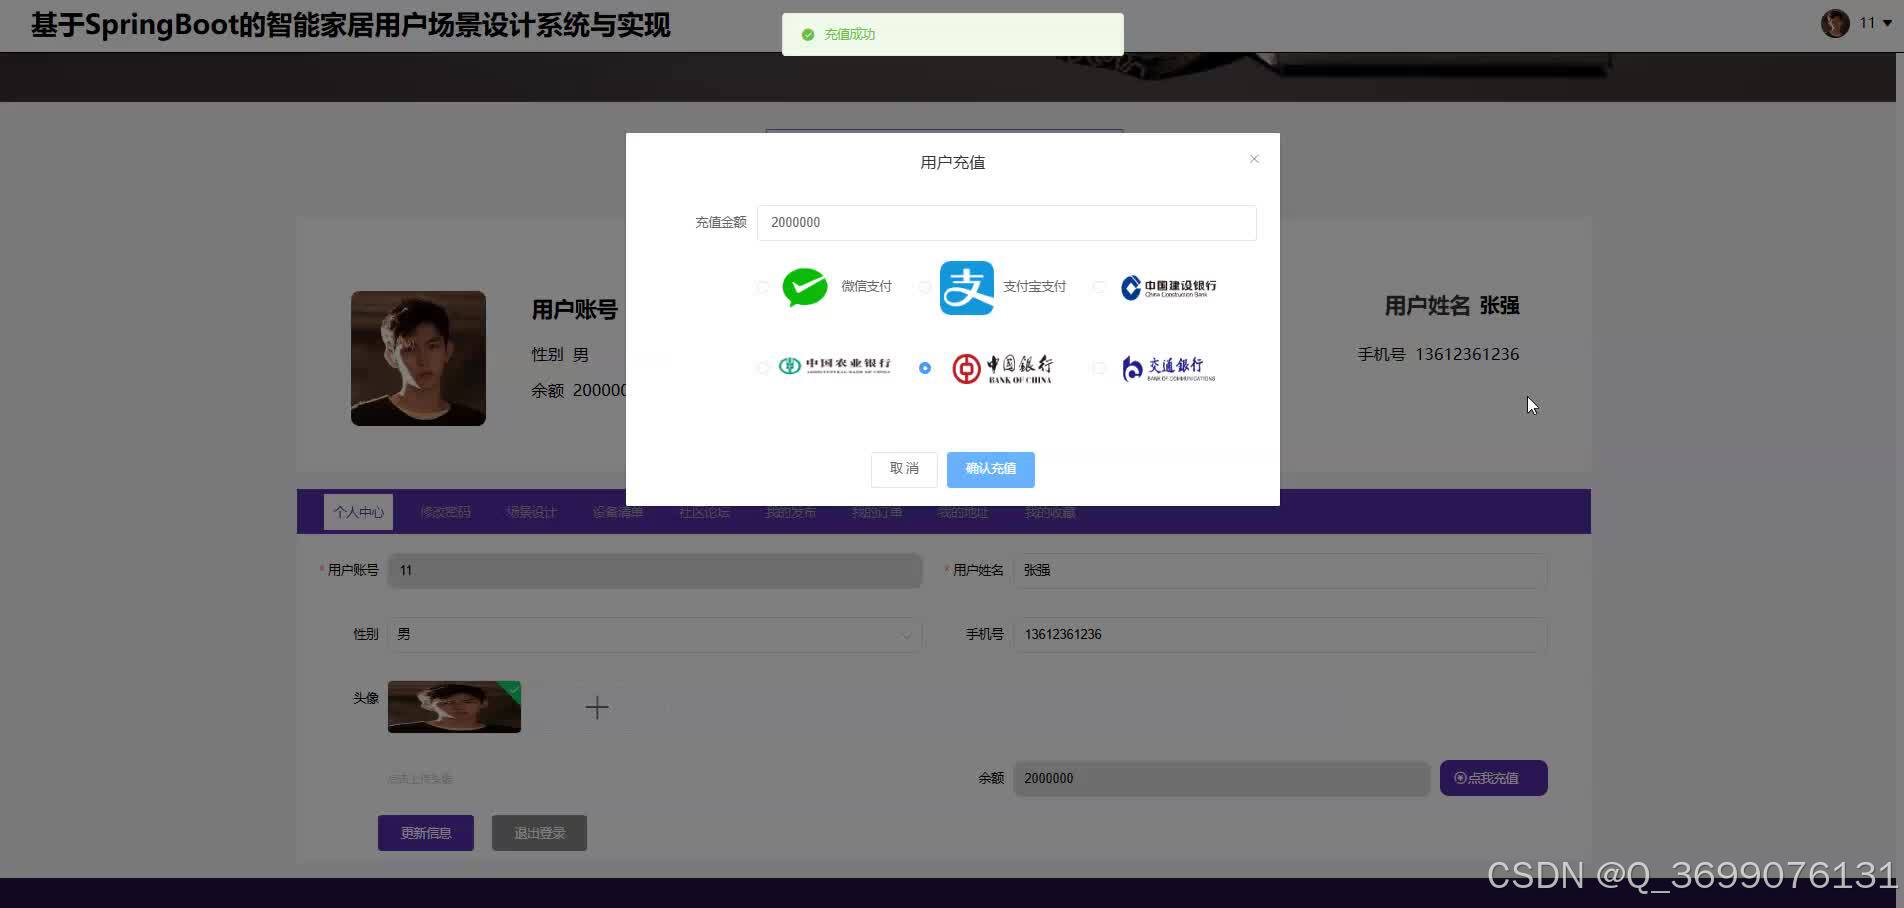The height and width of the screenshot is (908, 1904).
Task: Open the user menu dropdown arrow beside 11
Action: (x=1887, y=23)
